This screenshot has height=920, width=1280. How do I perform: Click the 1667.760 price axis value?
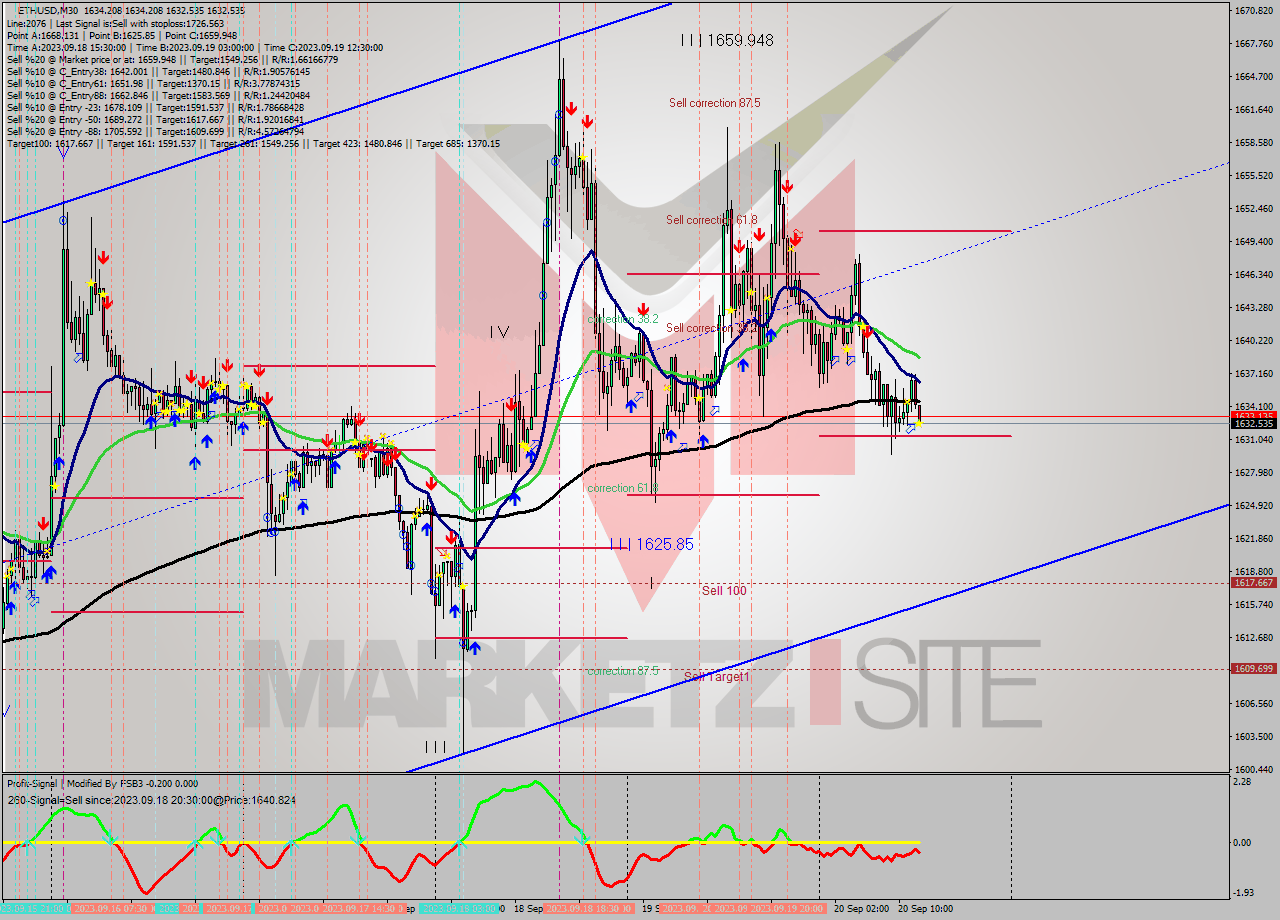(x=1253, y=43)
